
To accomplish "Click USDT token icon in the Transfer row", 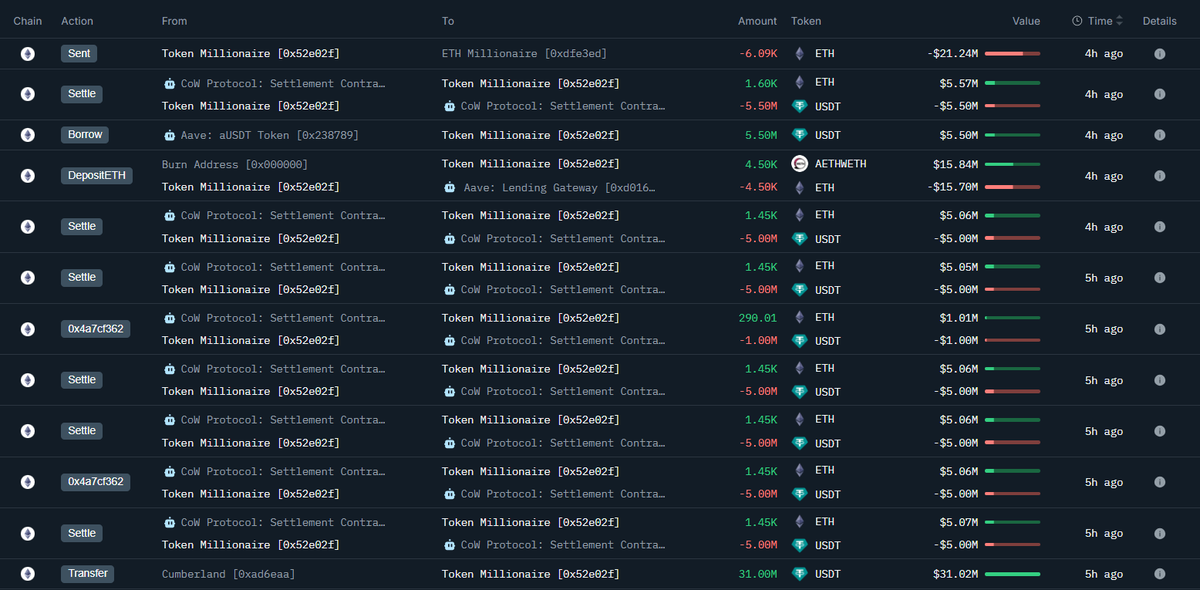I will pos(799,574).
